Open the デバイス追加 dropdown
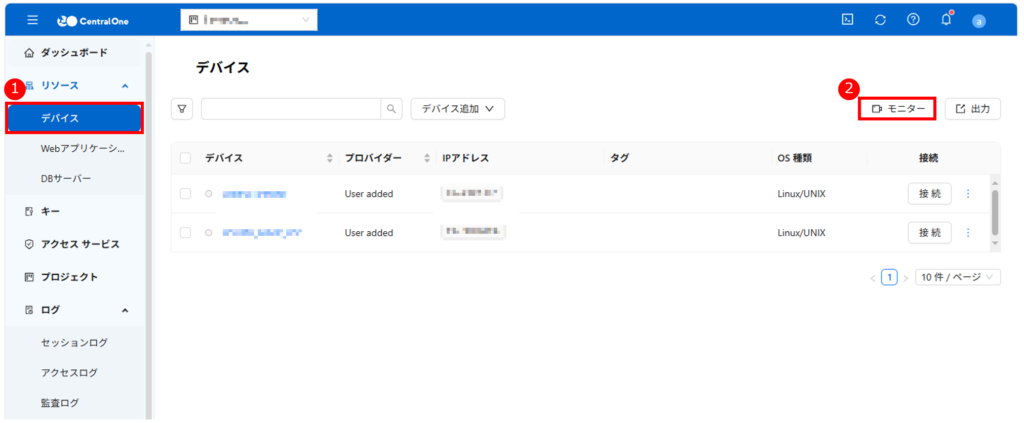 point(457,109)
